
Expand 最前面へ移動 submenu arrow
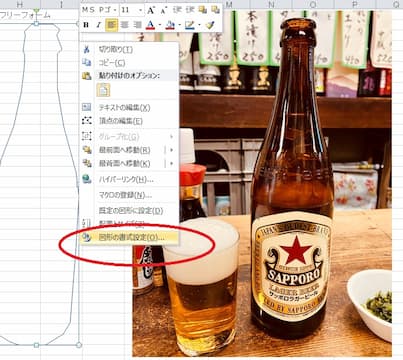coord(171,150)
